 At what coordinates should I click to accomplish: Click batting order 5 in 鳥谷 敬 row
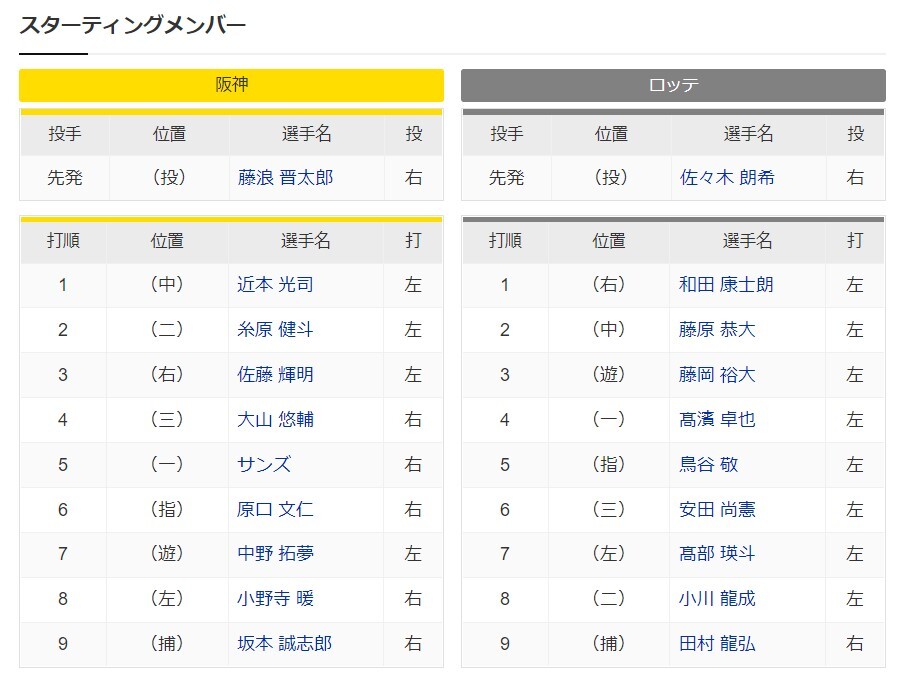tap(505, 464)
